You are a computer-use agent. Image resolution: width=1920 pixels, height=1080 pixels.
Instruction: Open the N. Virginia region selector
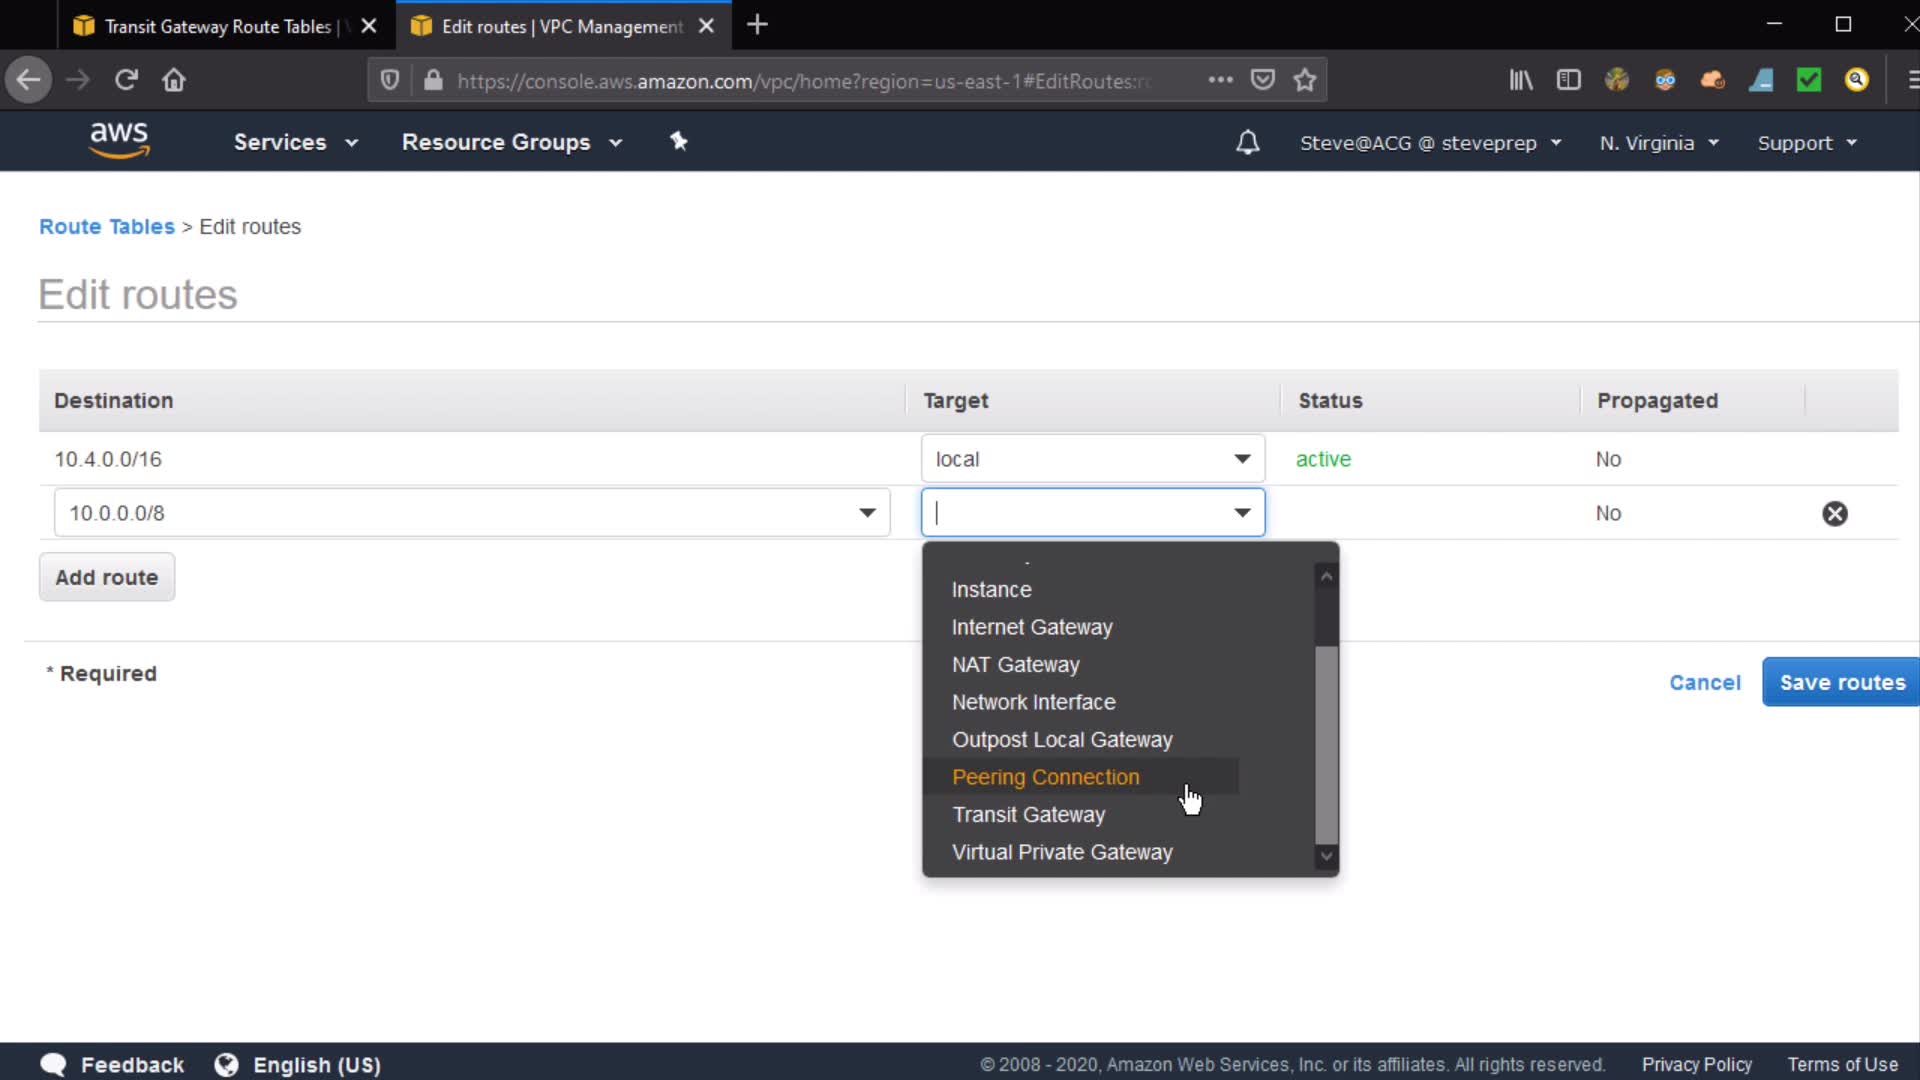[1658, 143]
